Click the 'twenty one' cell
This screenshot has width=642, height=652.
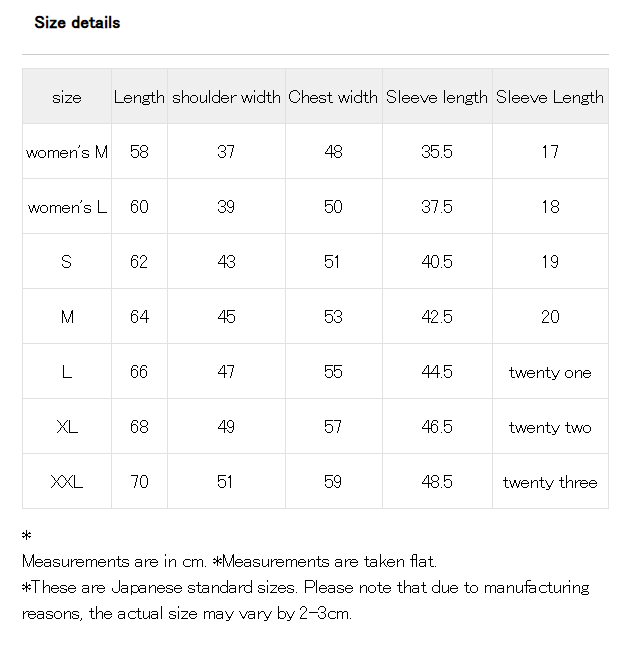(550, 372)
